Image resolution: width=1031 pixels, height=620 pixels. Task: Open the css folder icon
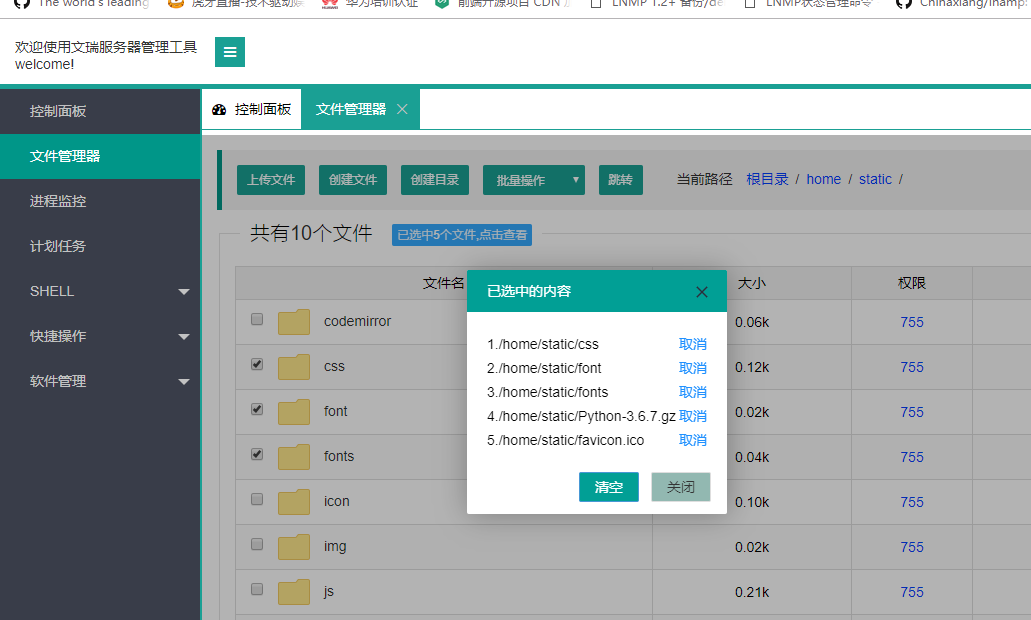pos(293,365)
